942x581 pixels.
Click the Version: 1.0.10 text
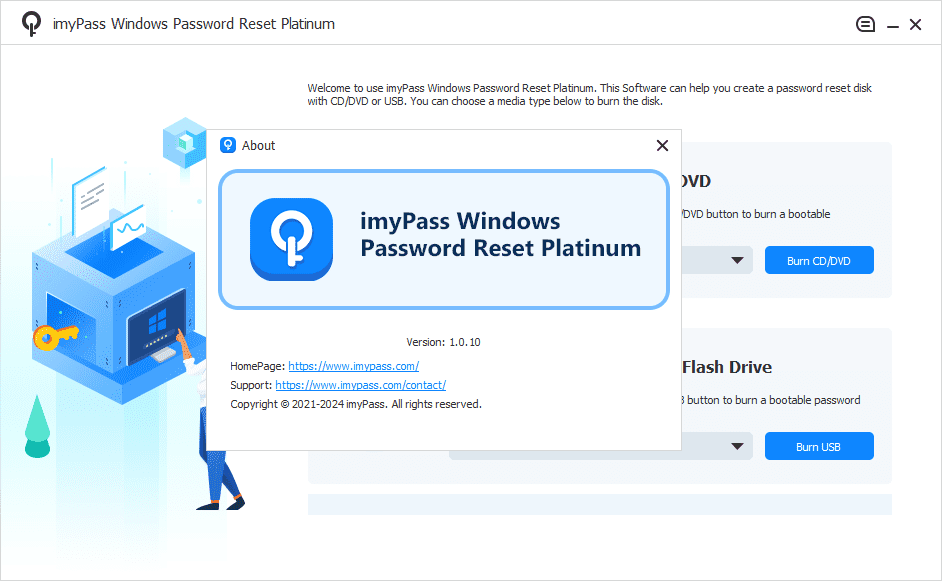[443, 342]
